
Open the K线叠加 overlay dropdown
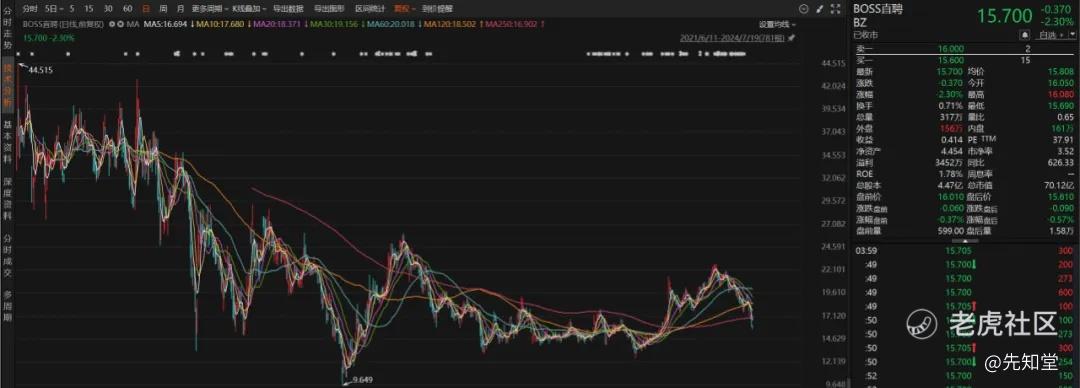coord(249,9)
